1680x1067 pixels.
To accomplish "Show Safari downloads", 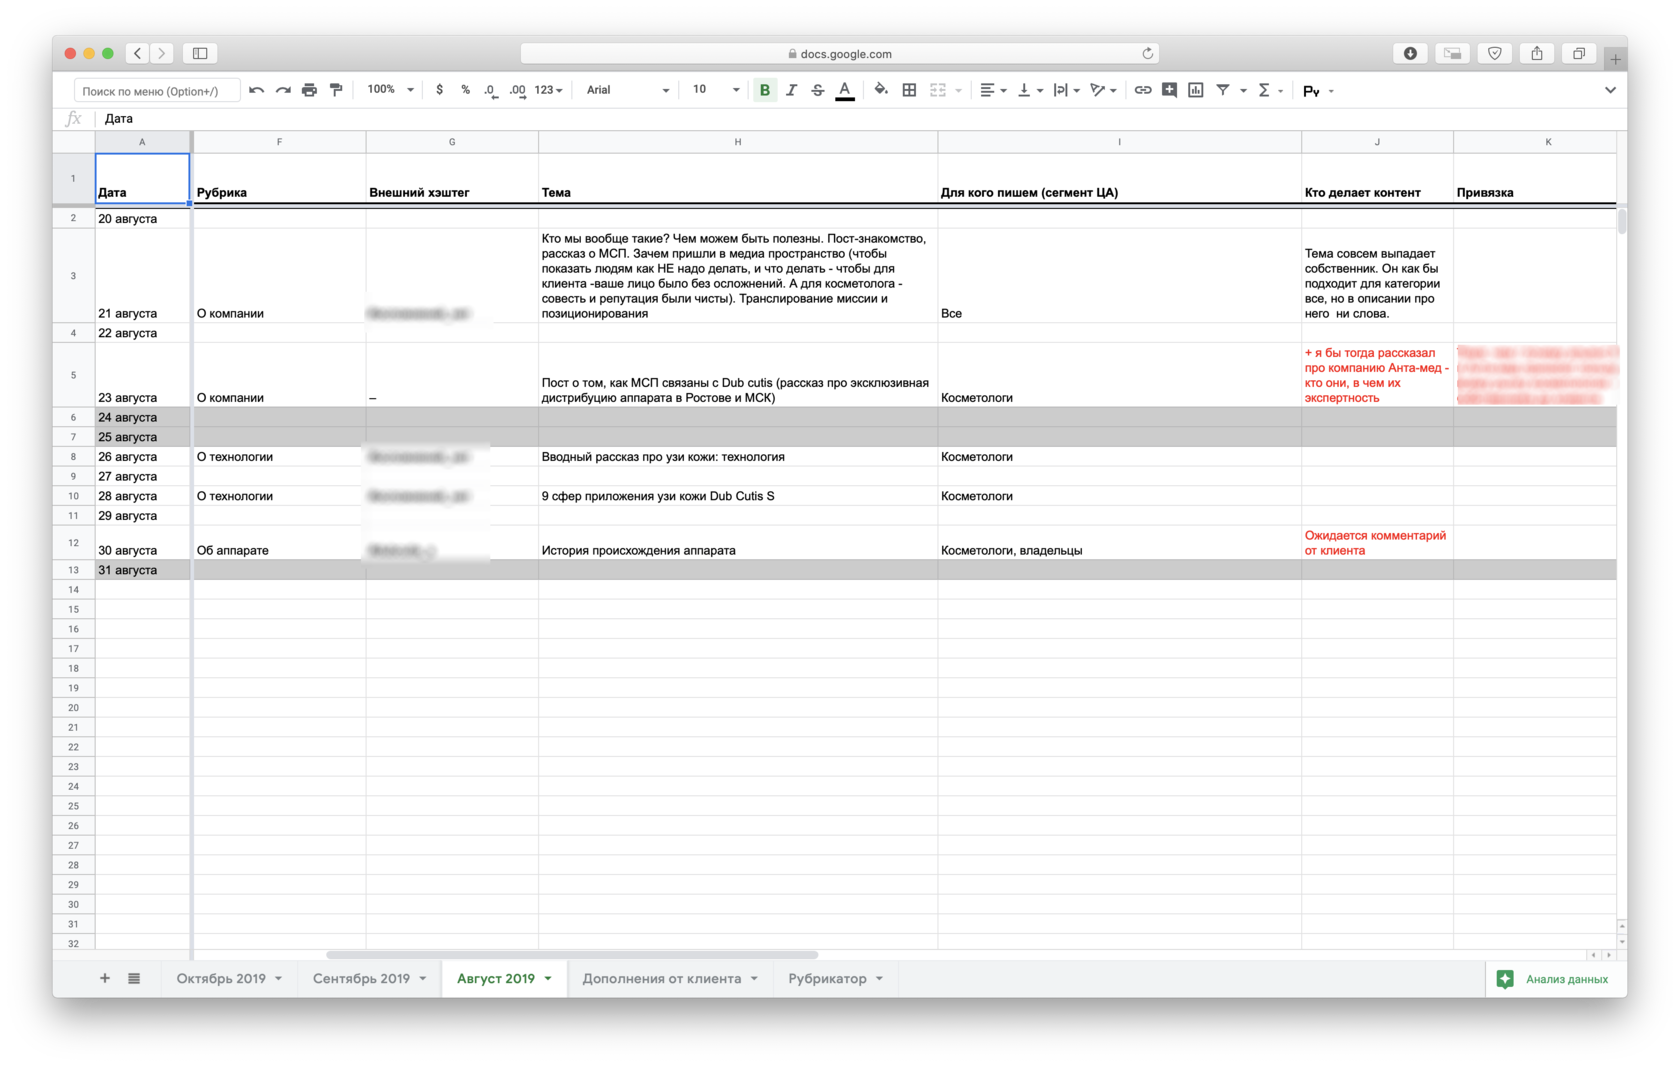I will 1410,53.
